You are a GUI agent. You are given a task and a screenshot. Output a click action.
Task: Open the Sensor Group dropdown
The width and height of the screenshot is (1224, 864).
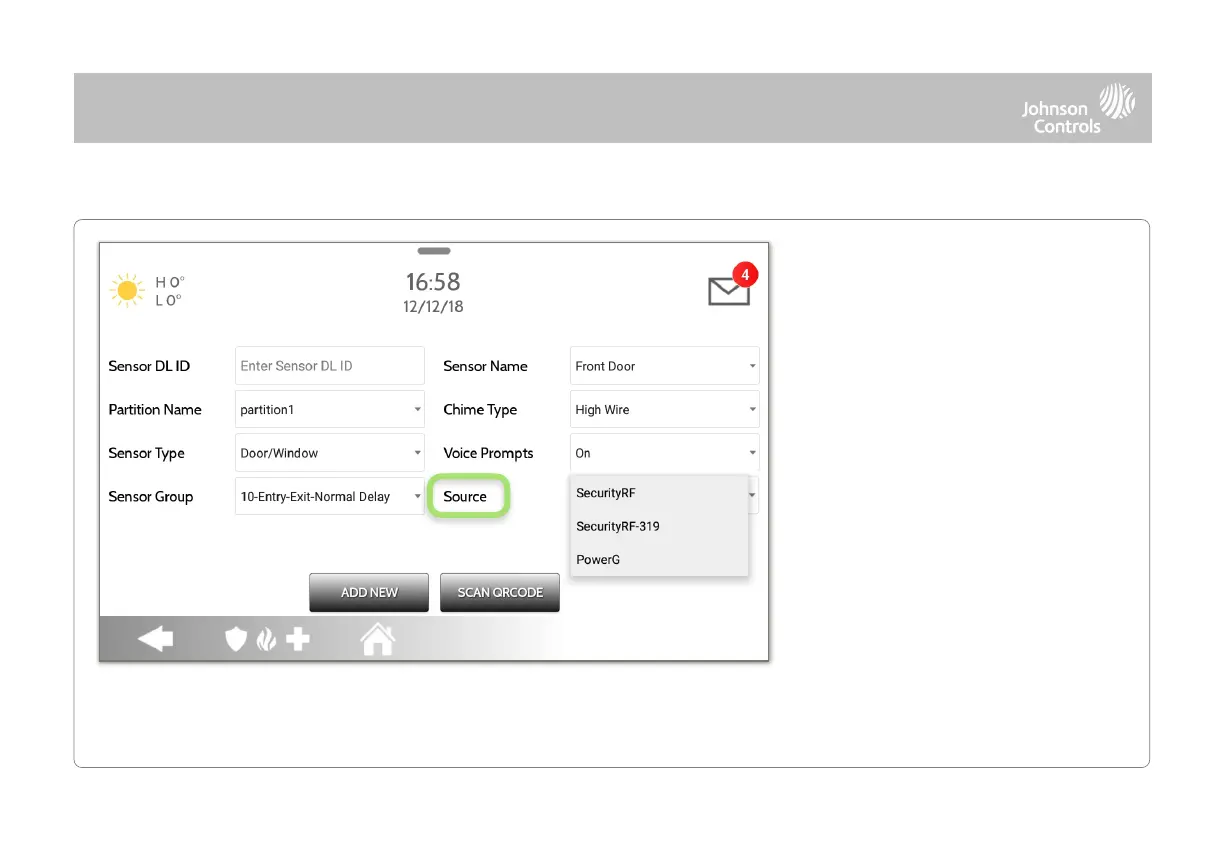[330, 497]
